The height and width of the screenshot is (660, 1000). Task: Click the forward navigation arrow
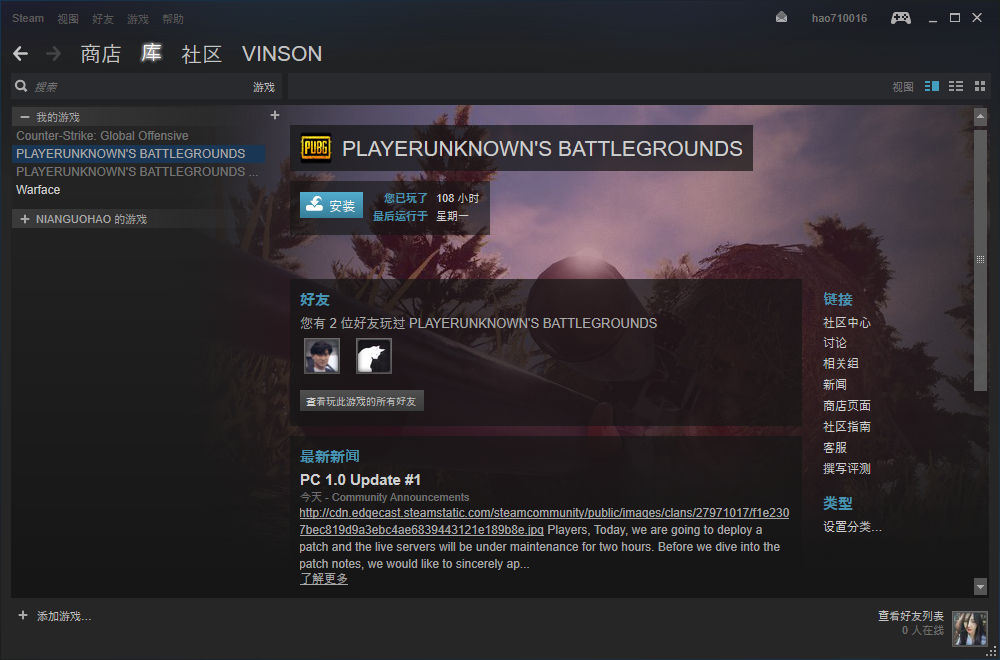(x=54, y=54)
